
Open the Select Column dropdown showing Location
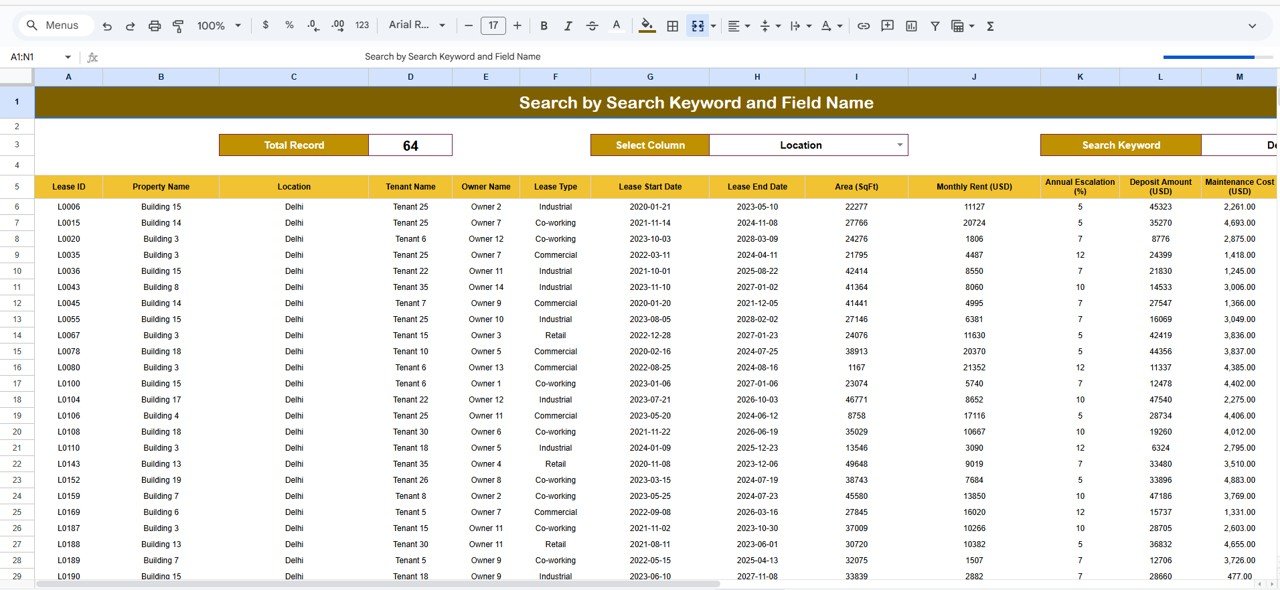pos(806,144)
